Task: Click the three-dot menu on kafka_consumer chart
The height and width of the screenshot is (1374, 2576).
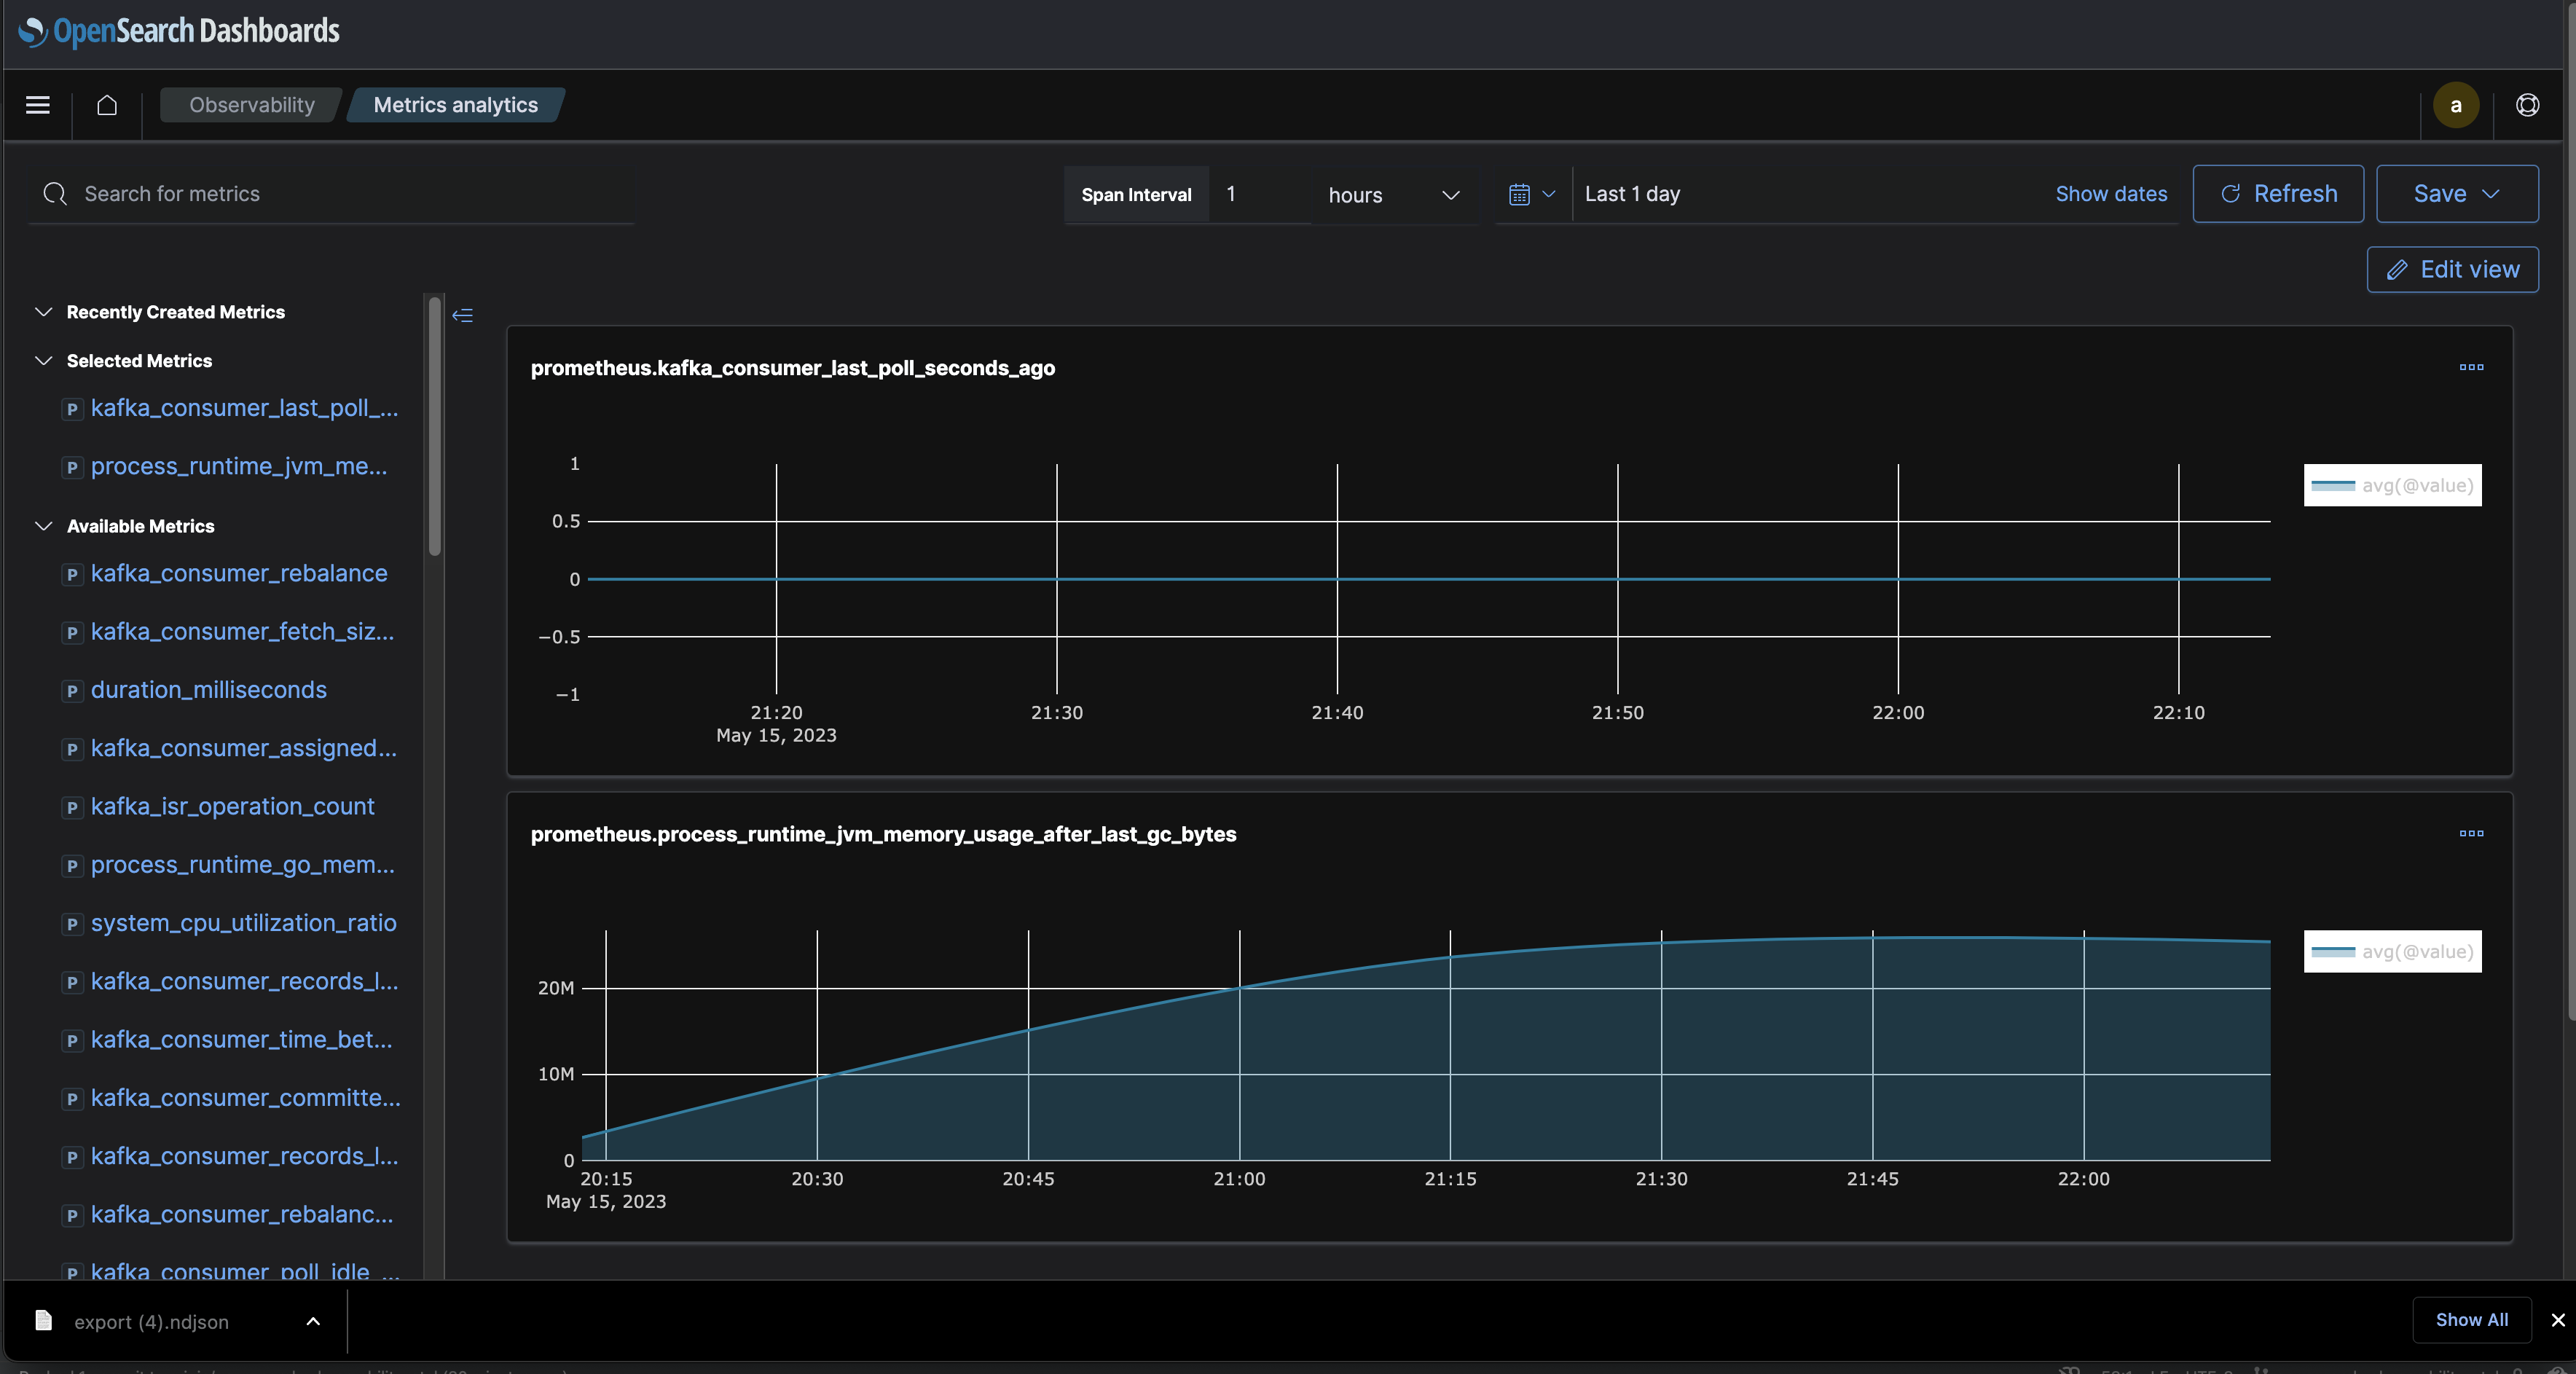Action: coord(2470,366)
